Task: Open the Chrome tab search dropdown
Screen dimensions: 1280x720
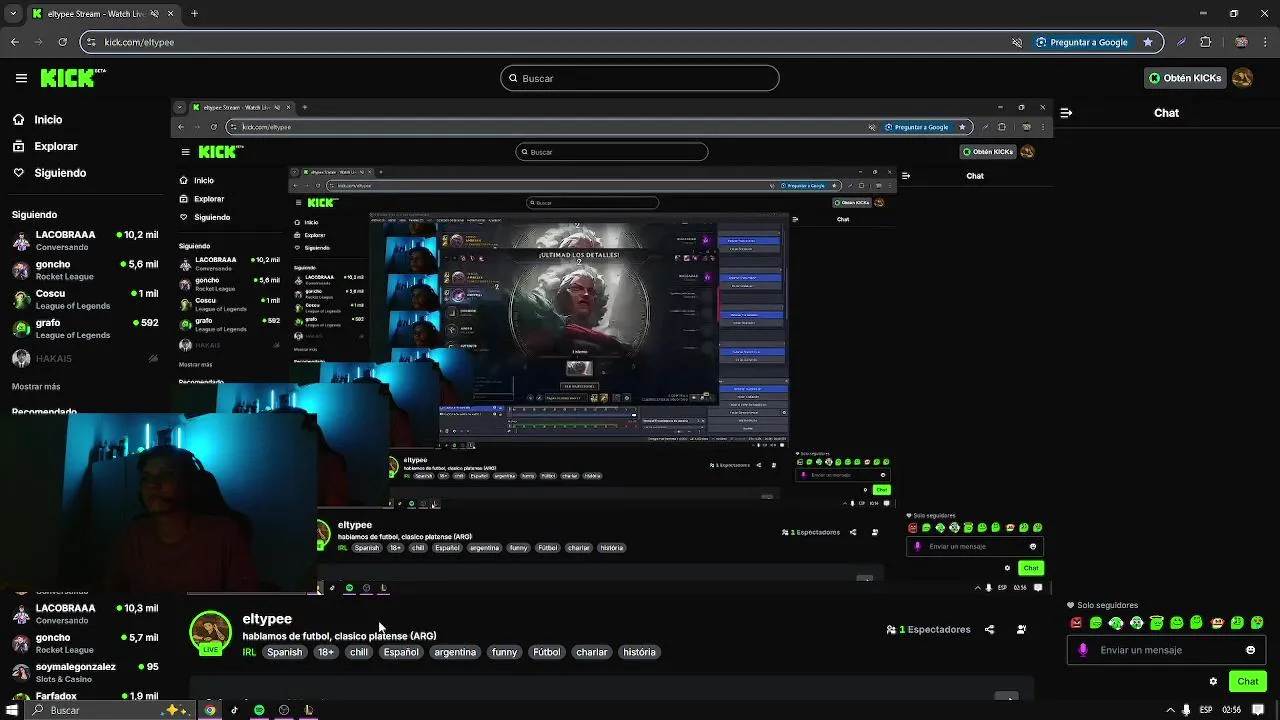Action: coord(13,14)
